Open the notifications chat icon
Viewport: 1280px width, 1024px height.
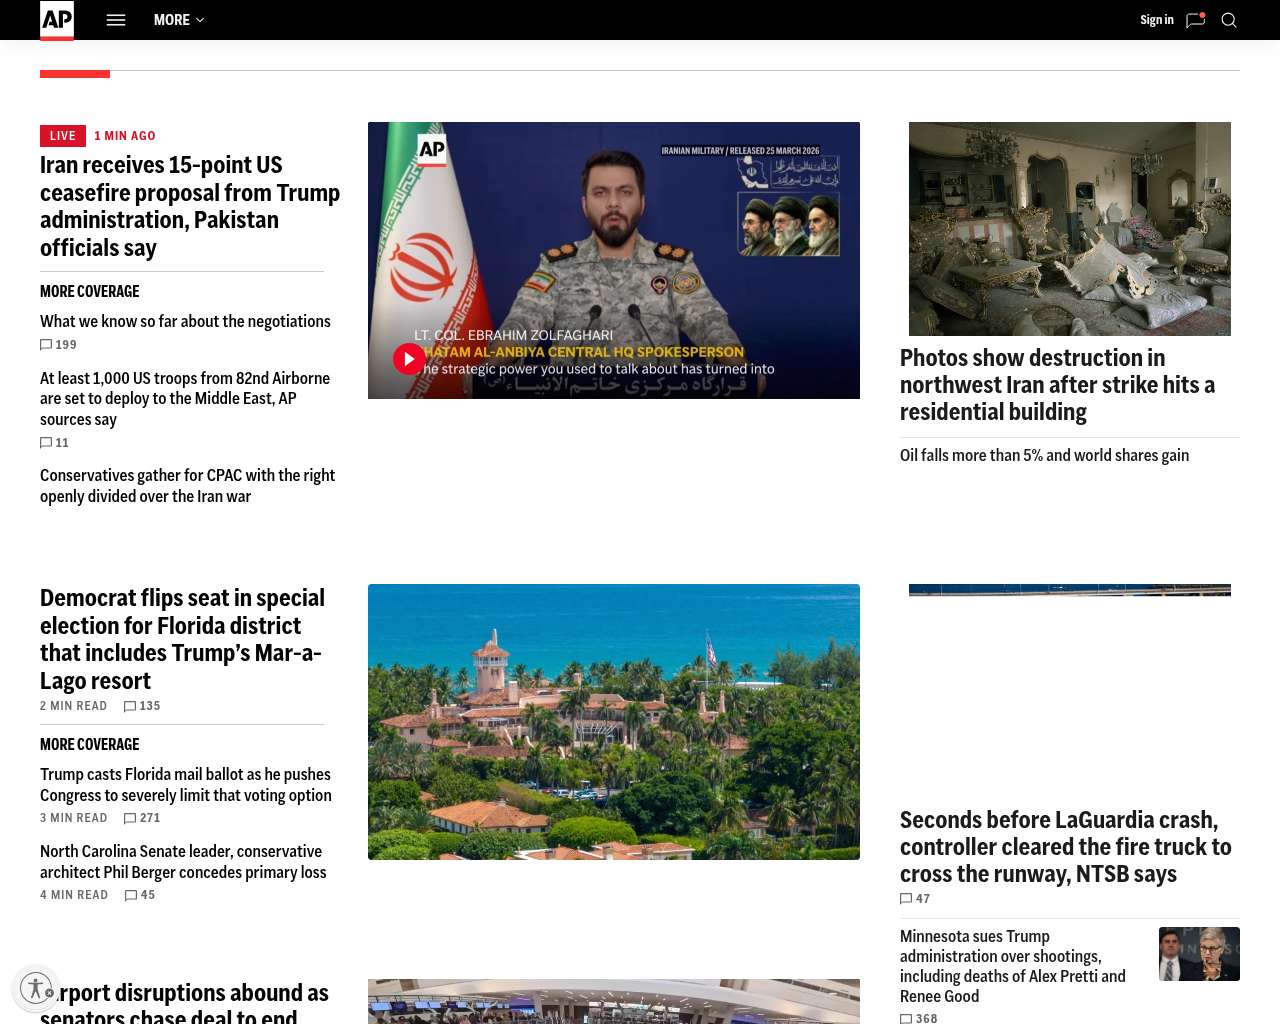(x=1195, y=20)
